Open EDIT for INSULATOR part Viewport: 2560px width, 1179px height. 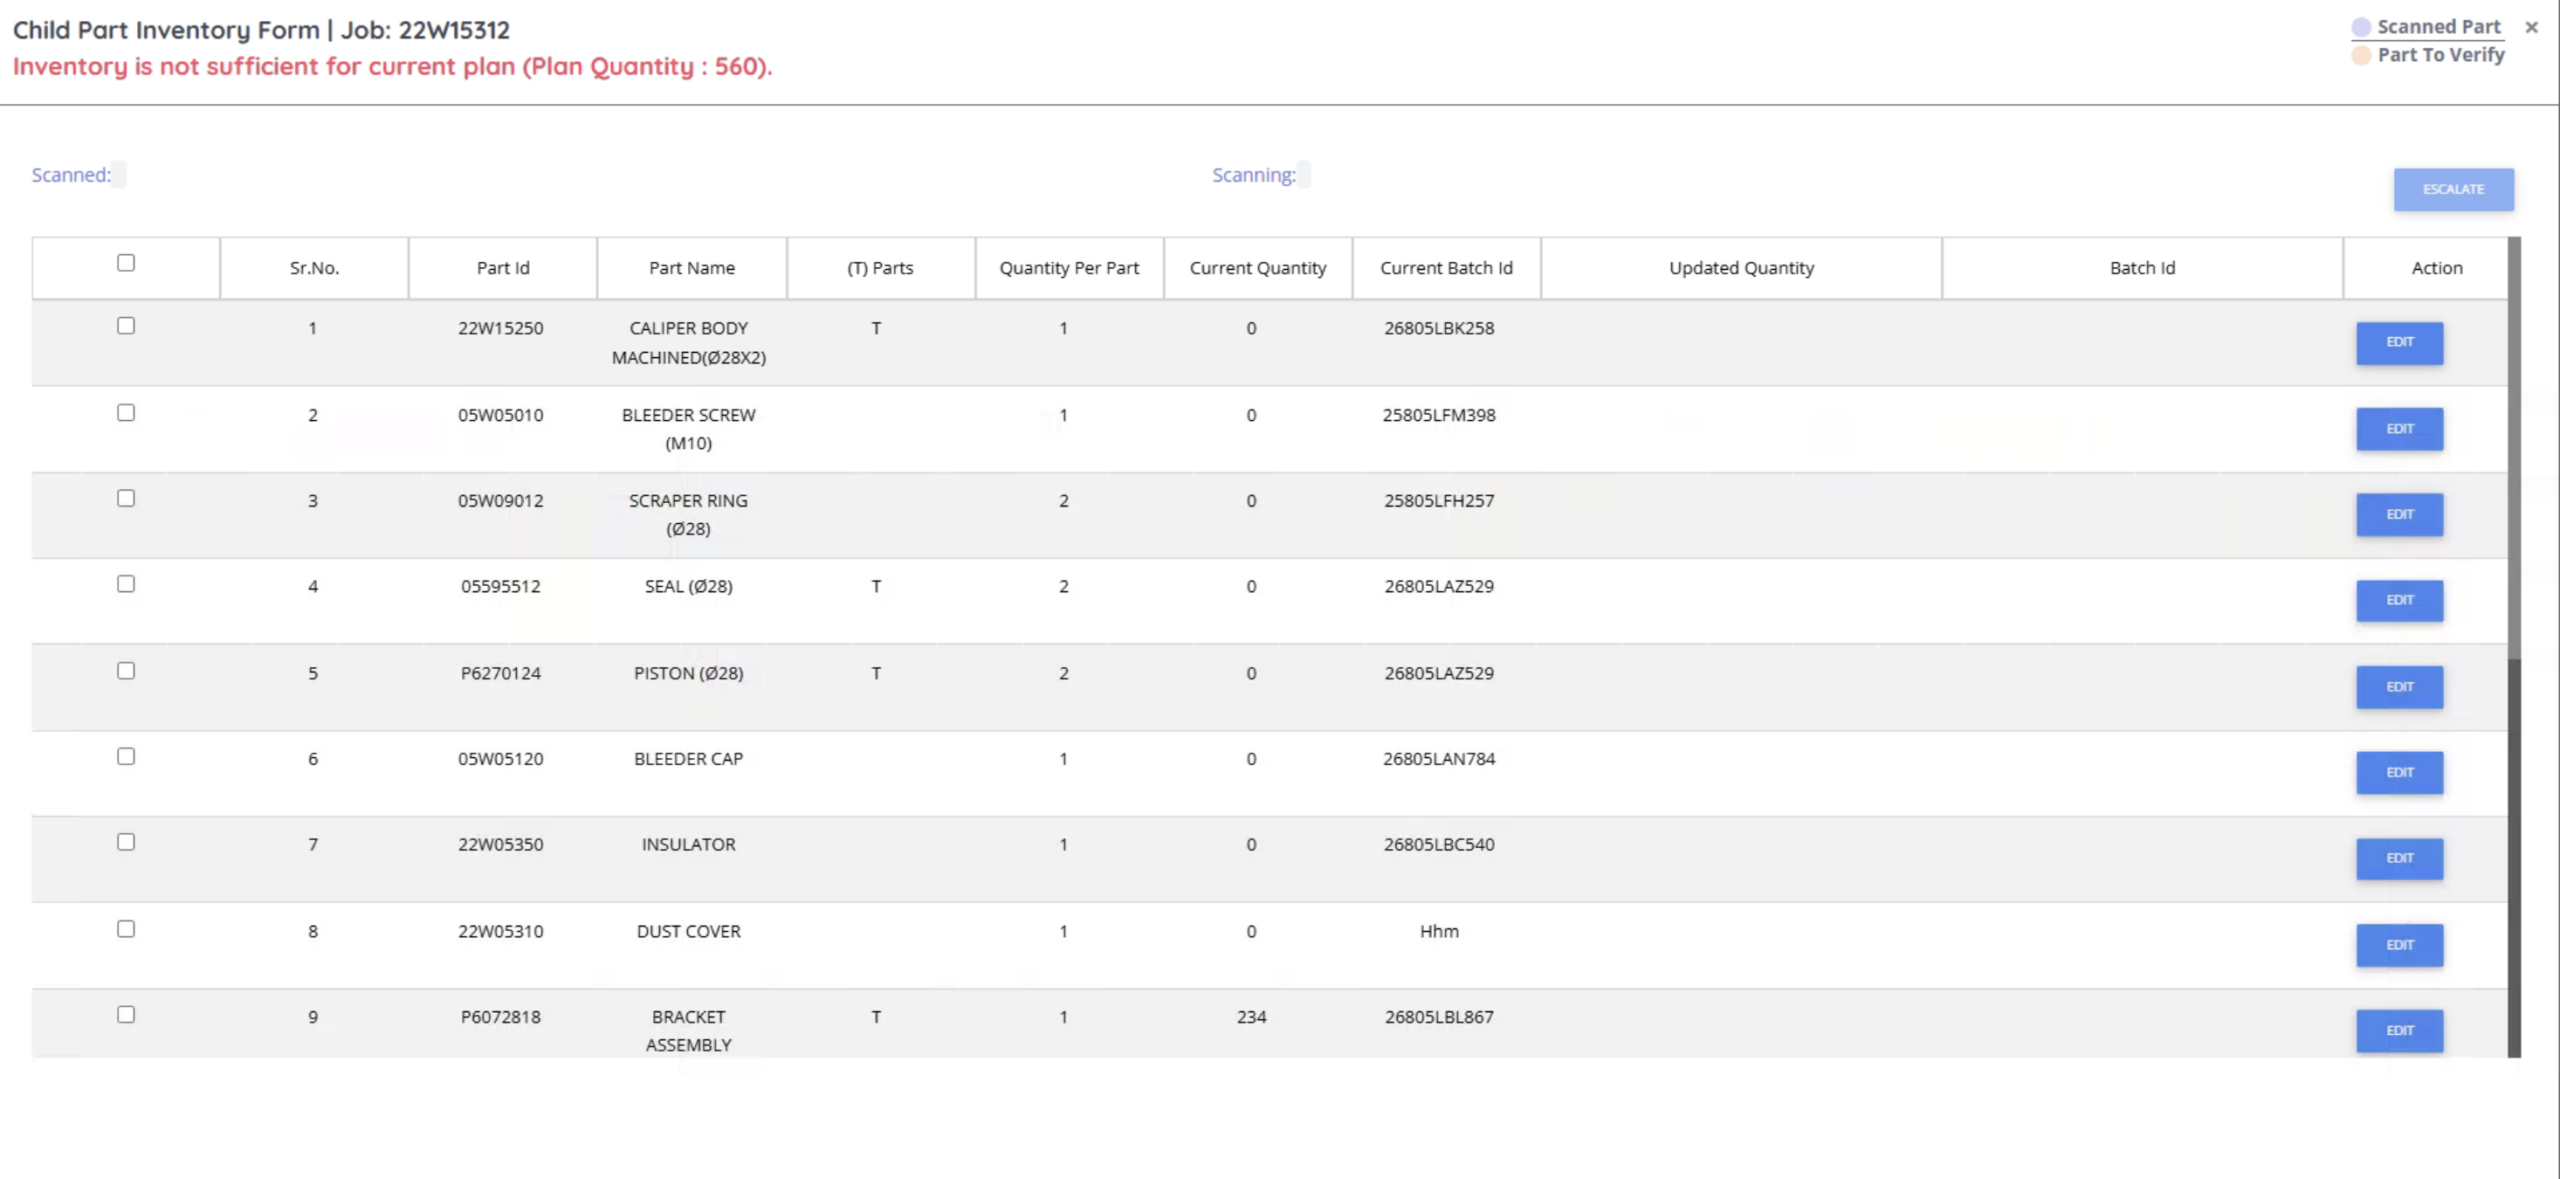click(x=2399, y=859)
